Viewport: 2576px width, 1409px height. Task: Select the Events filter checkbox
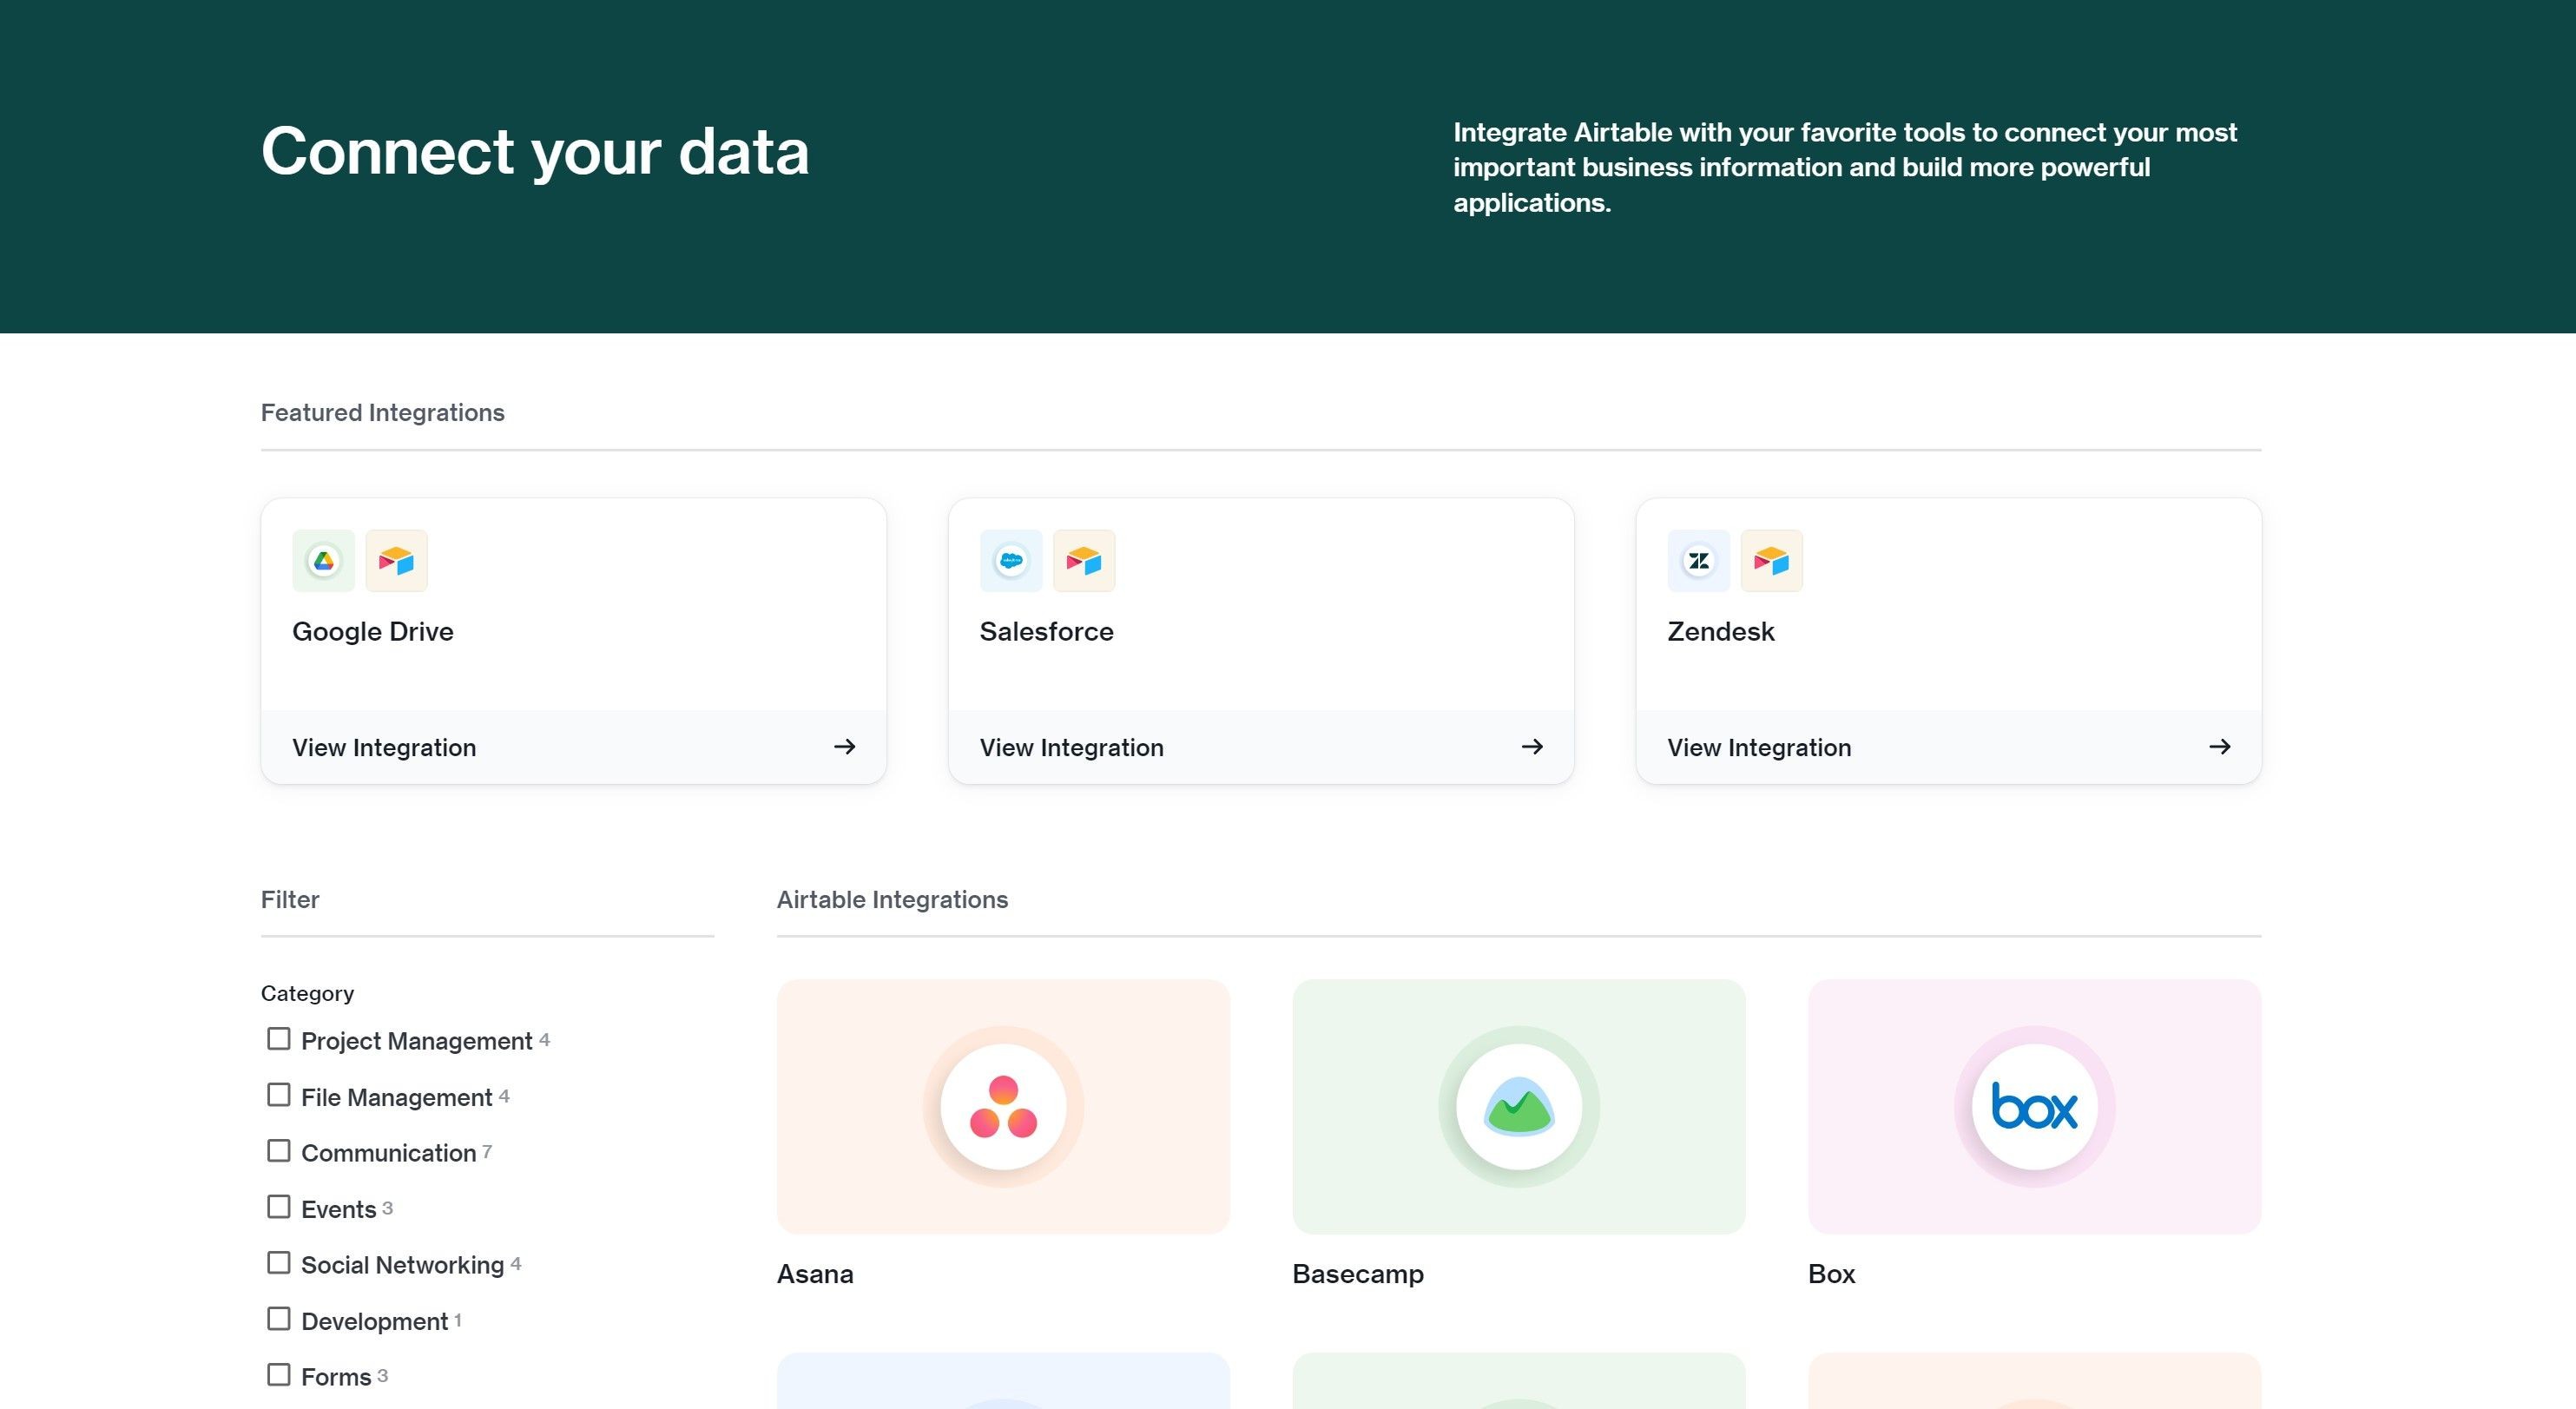279,1208
